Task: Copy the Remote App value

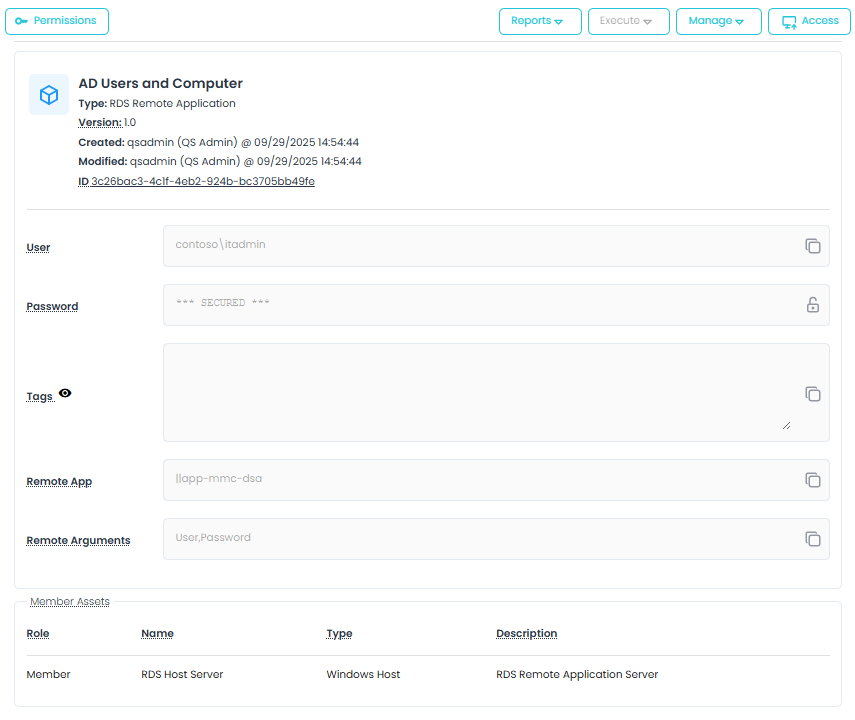Action: pyautogui.click(x=813, y=480)
